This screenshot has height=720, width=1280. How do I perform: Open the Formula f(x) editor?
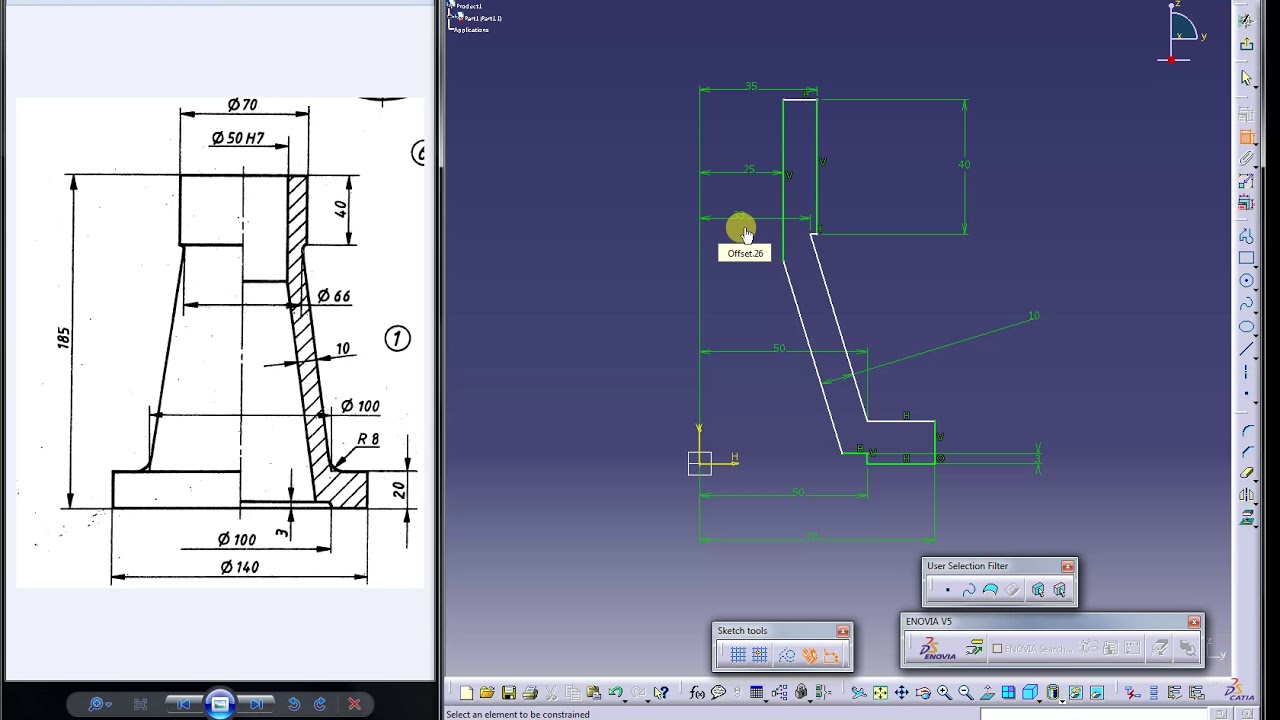[x=697, y=692]
